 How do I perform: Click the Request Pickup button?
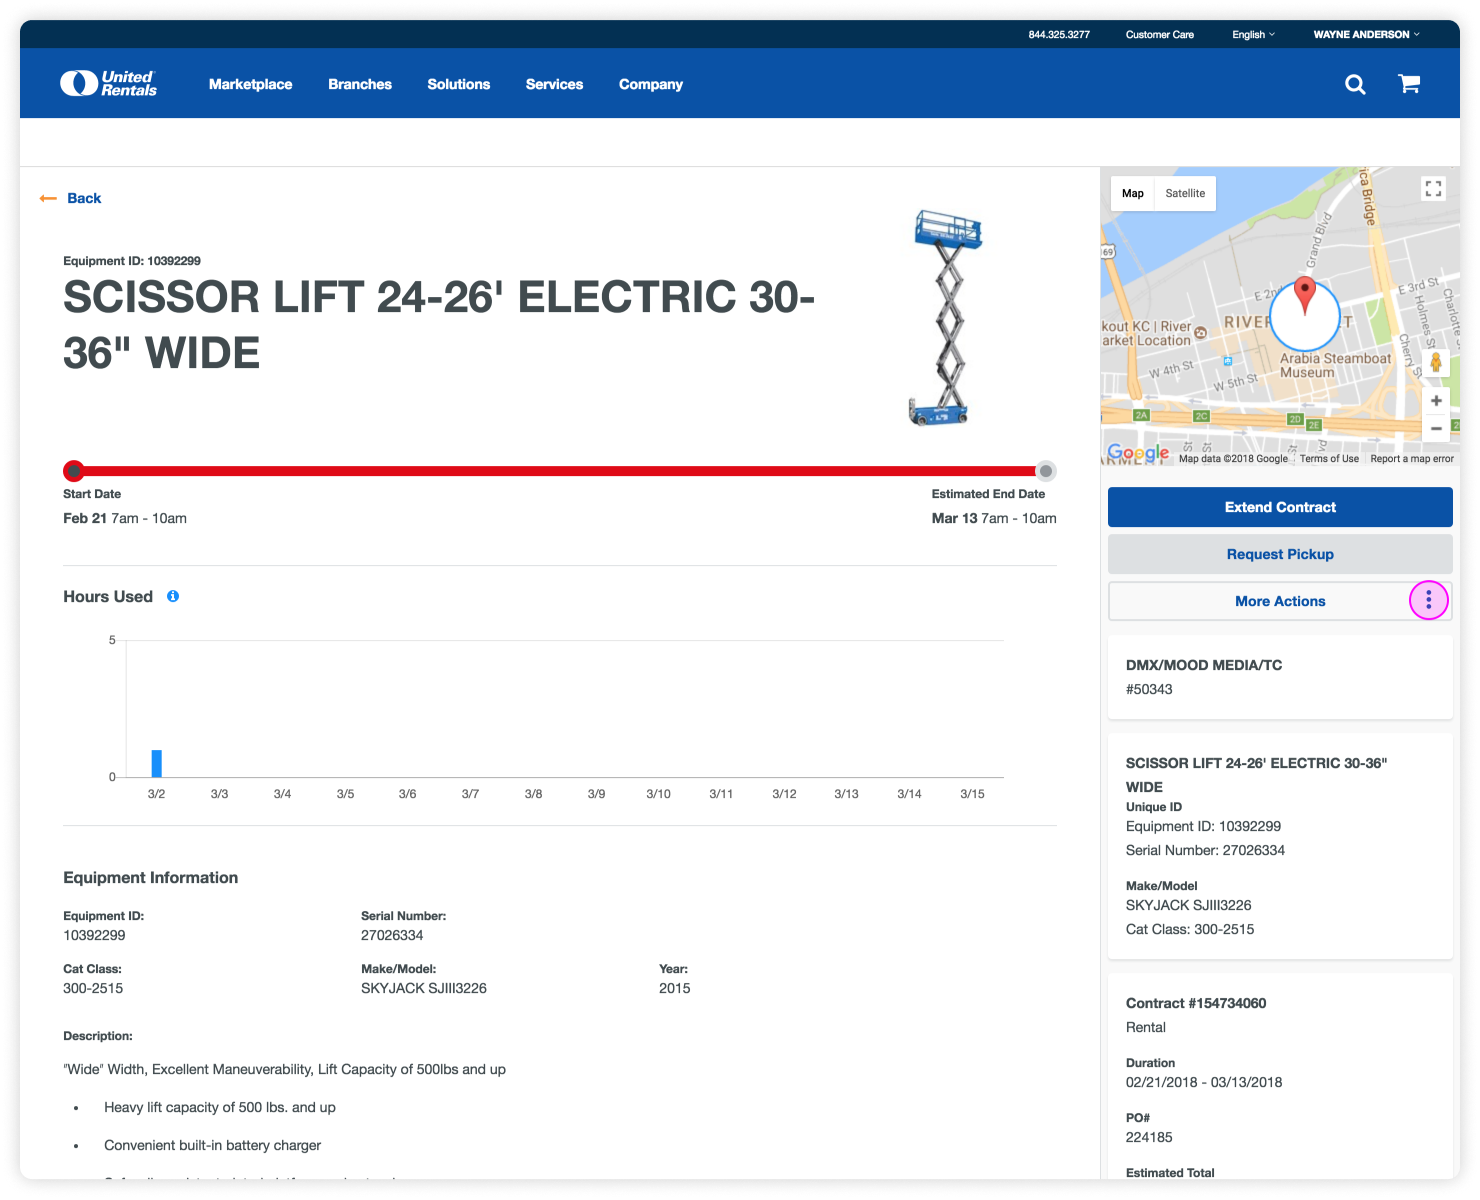coord(1280,554)
